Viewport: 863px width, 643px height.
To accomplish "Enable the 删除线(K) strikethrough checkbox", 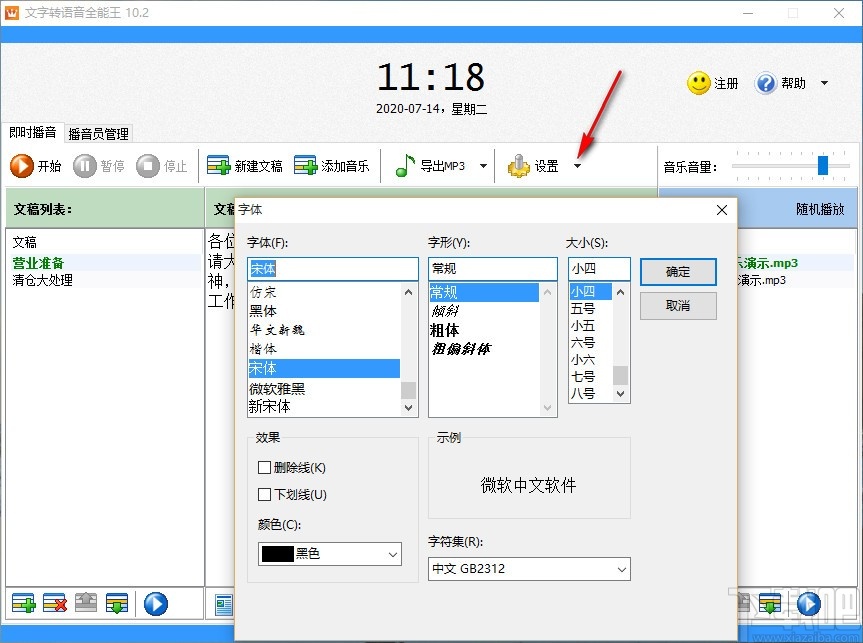I will pyautogui.click(x=264, y=467).
